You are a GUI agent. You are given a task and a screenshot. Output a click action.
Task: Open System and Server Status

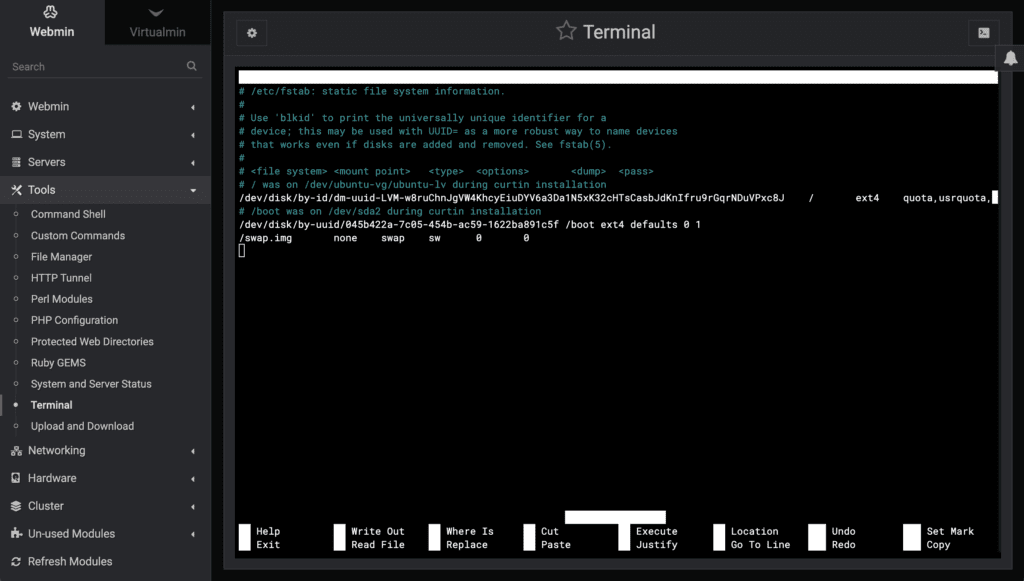coord(91,383)
